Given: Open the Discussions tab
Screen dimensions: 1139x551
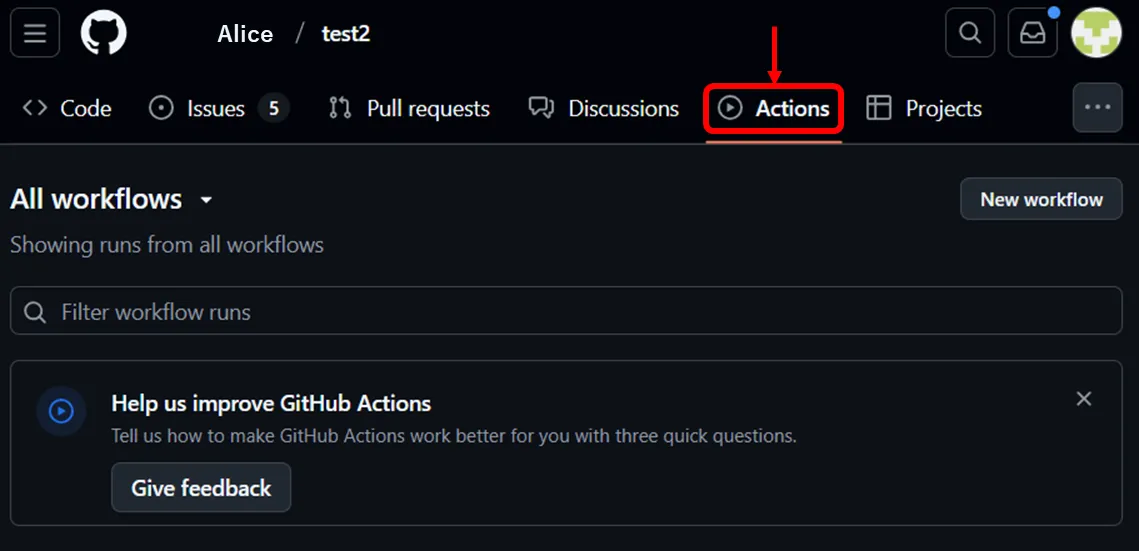Looking at the screenshot, I should pos(604,108).
